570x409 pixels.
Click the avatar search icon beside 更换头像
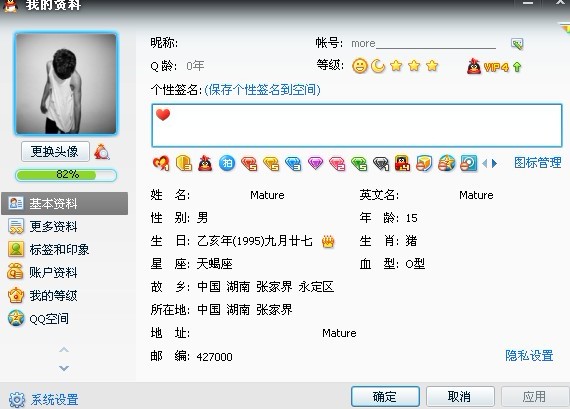tap(102, 152)
